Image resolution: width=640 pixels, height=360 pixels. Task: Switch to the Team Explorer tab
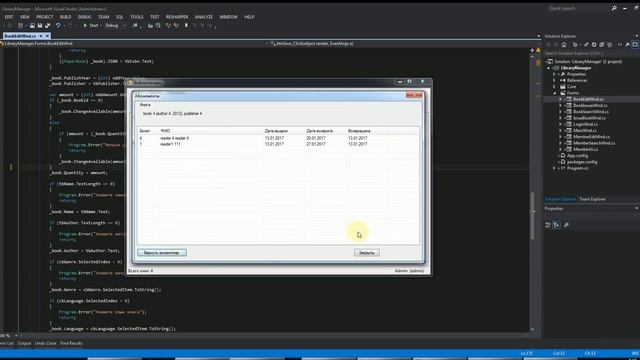pyautogui.click(x=592, y=199)
